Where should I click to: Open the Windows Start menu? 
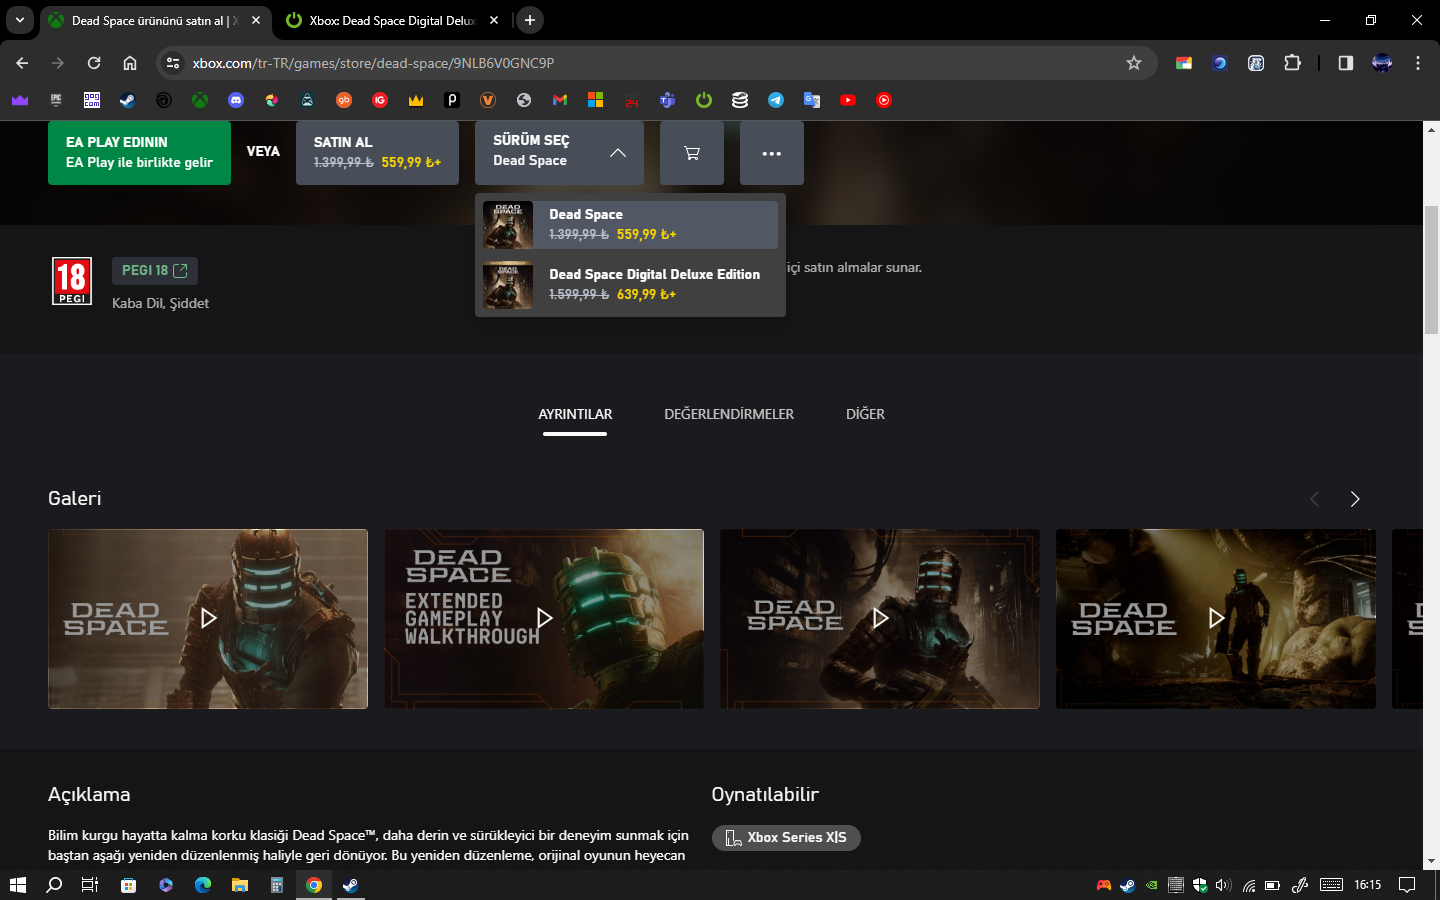[x=17, y=885]
